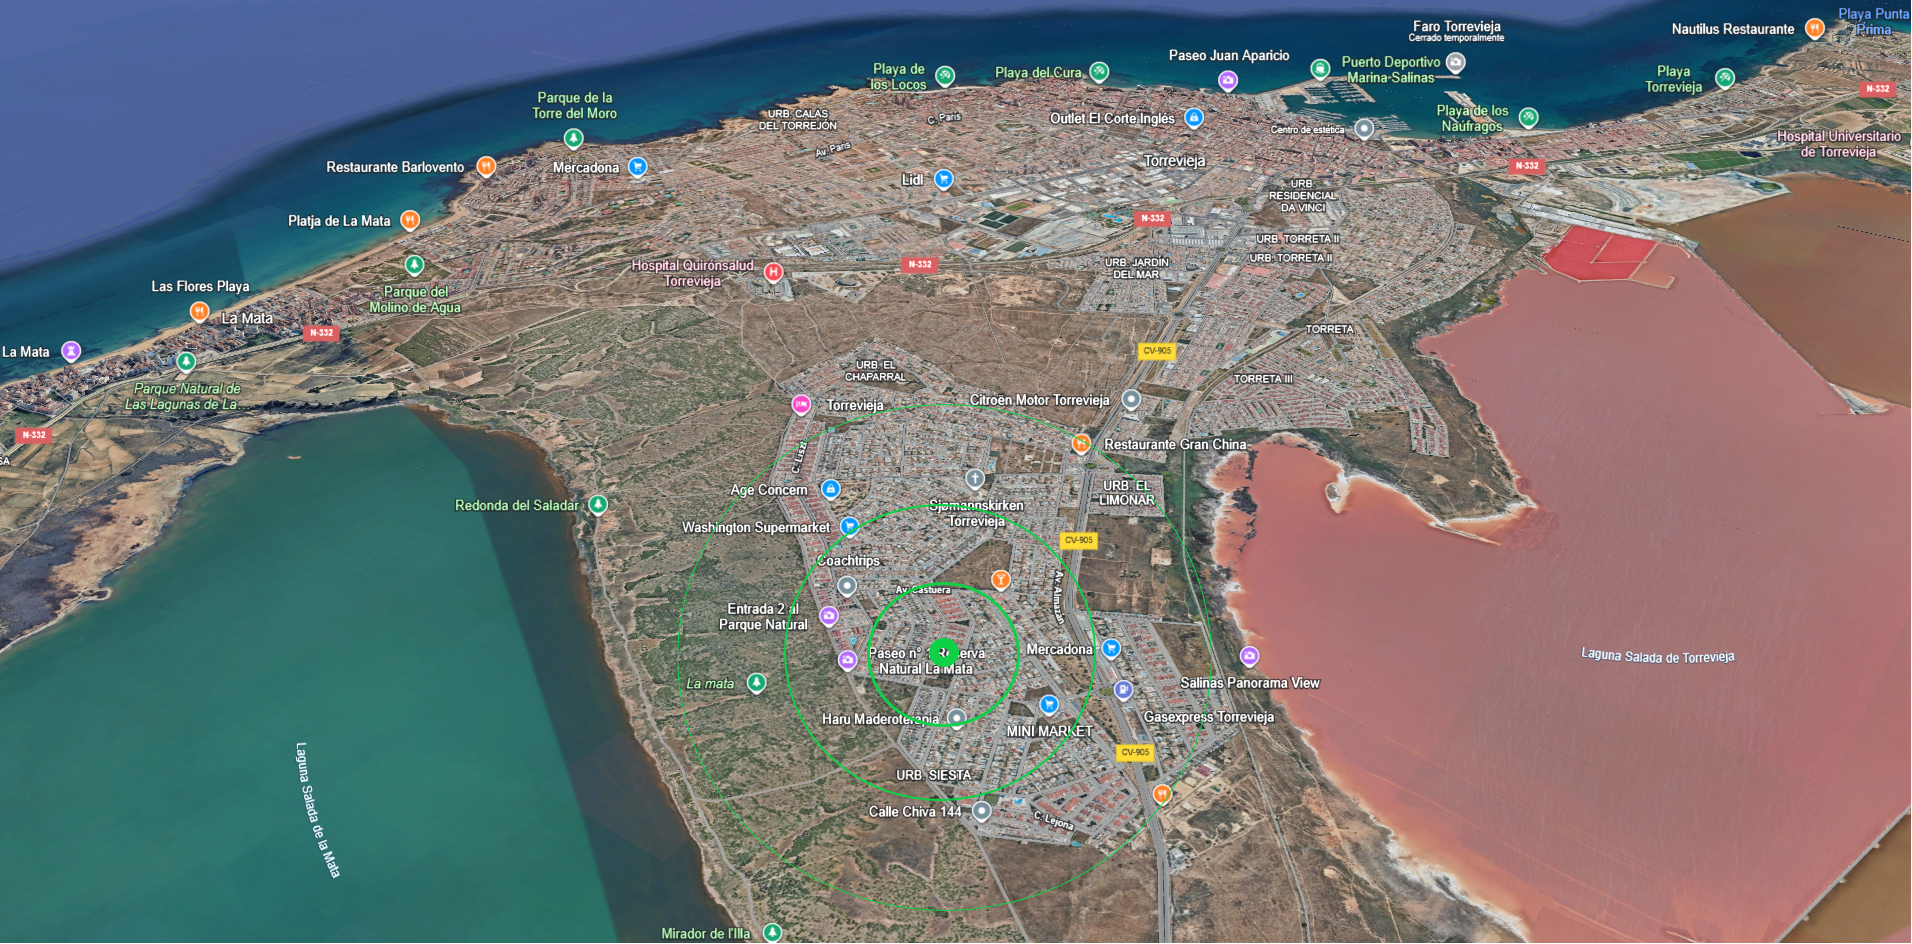Select the Redonda del Saladar park pin

click(x=598, y=504)
